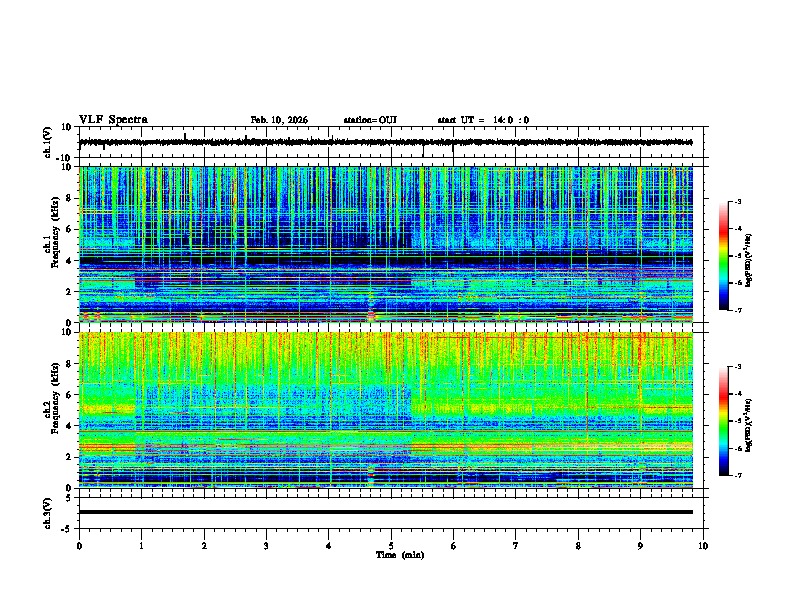Click the dark 4 kHz band in ch.1 spectrogram

pyautogui.click(x=386, y=260)
